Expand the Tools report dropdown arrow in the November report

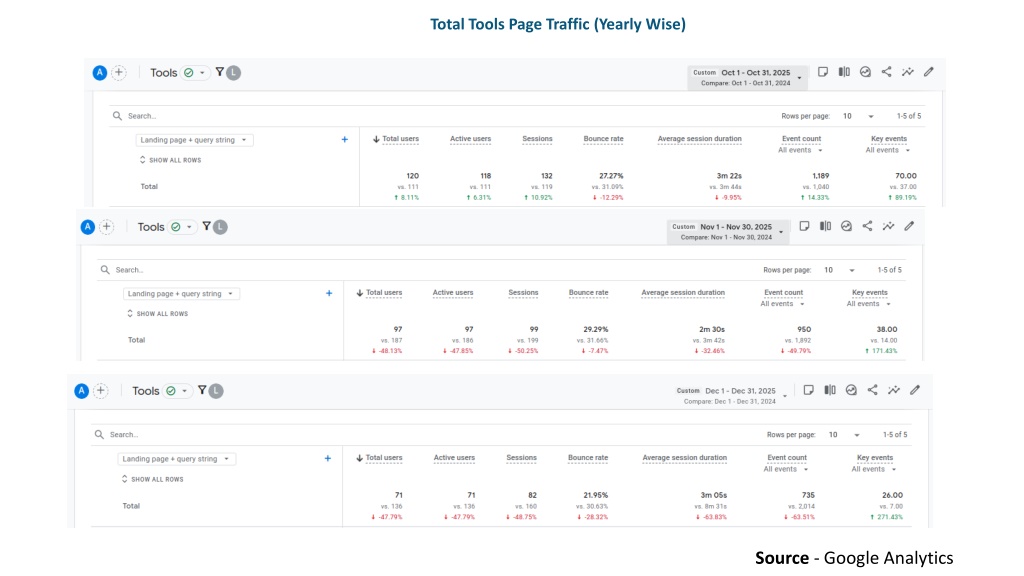189,227
